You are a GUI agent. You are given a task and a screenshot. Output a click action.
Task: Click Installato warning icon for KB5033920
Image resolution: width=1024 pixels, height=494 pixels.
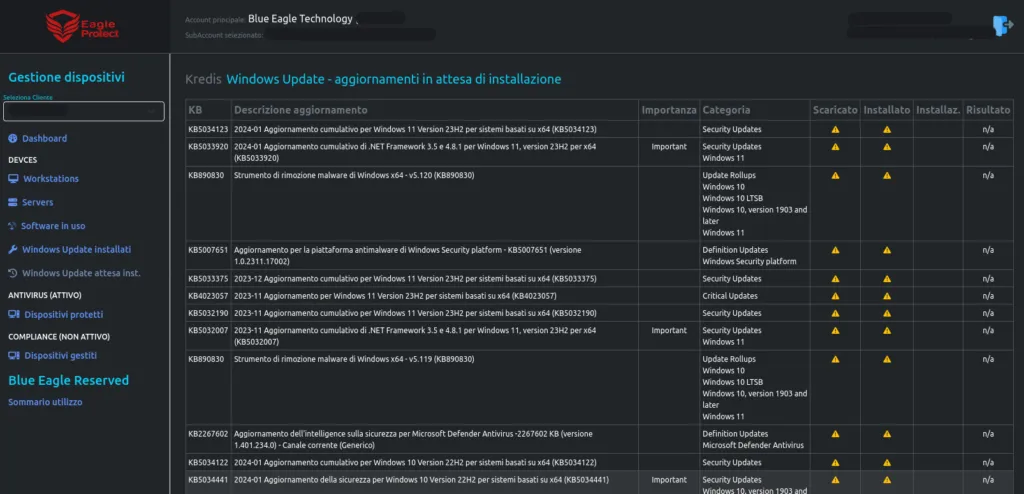click(x=887, y=146)
